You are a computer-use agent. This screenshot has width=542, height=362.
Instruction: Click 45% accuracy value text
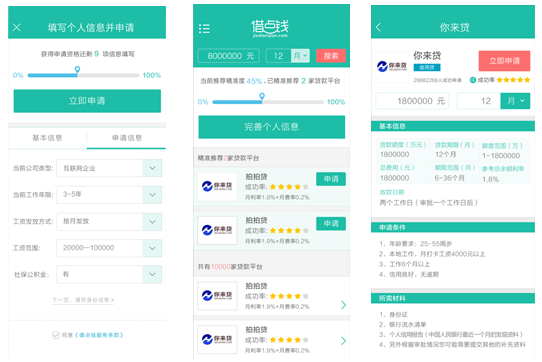pos(254,81)
